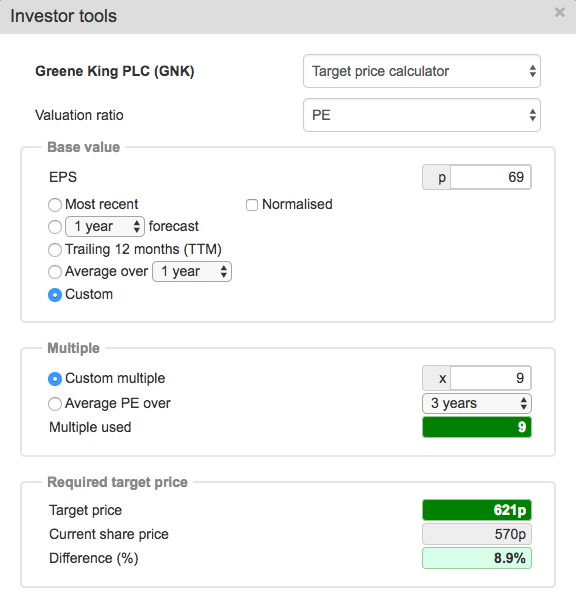Click the green Multiple used value box
The width and height of the screenshot is (576, 595).
point(477,427)
